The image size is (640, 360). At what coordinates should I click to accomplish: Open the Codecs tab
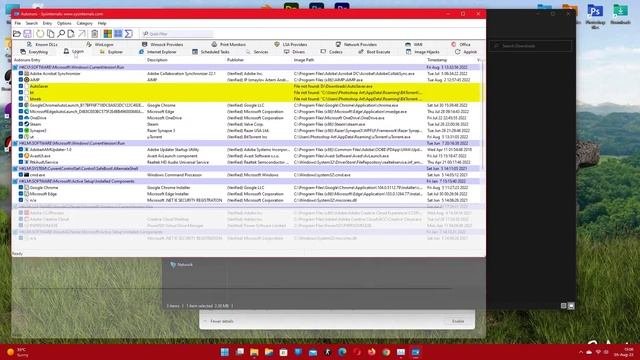click(332, 52)
